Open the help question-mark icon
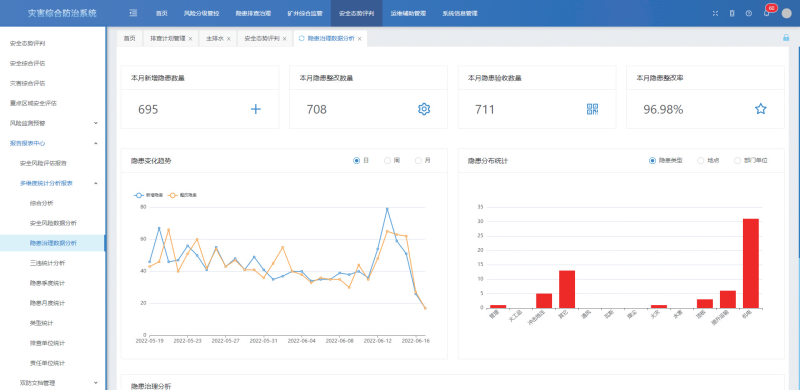Screen dimensions: 800x390 (x=748, y=14)
